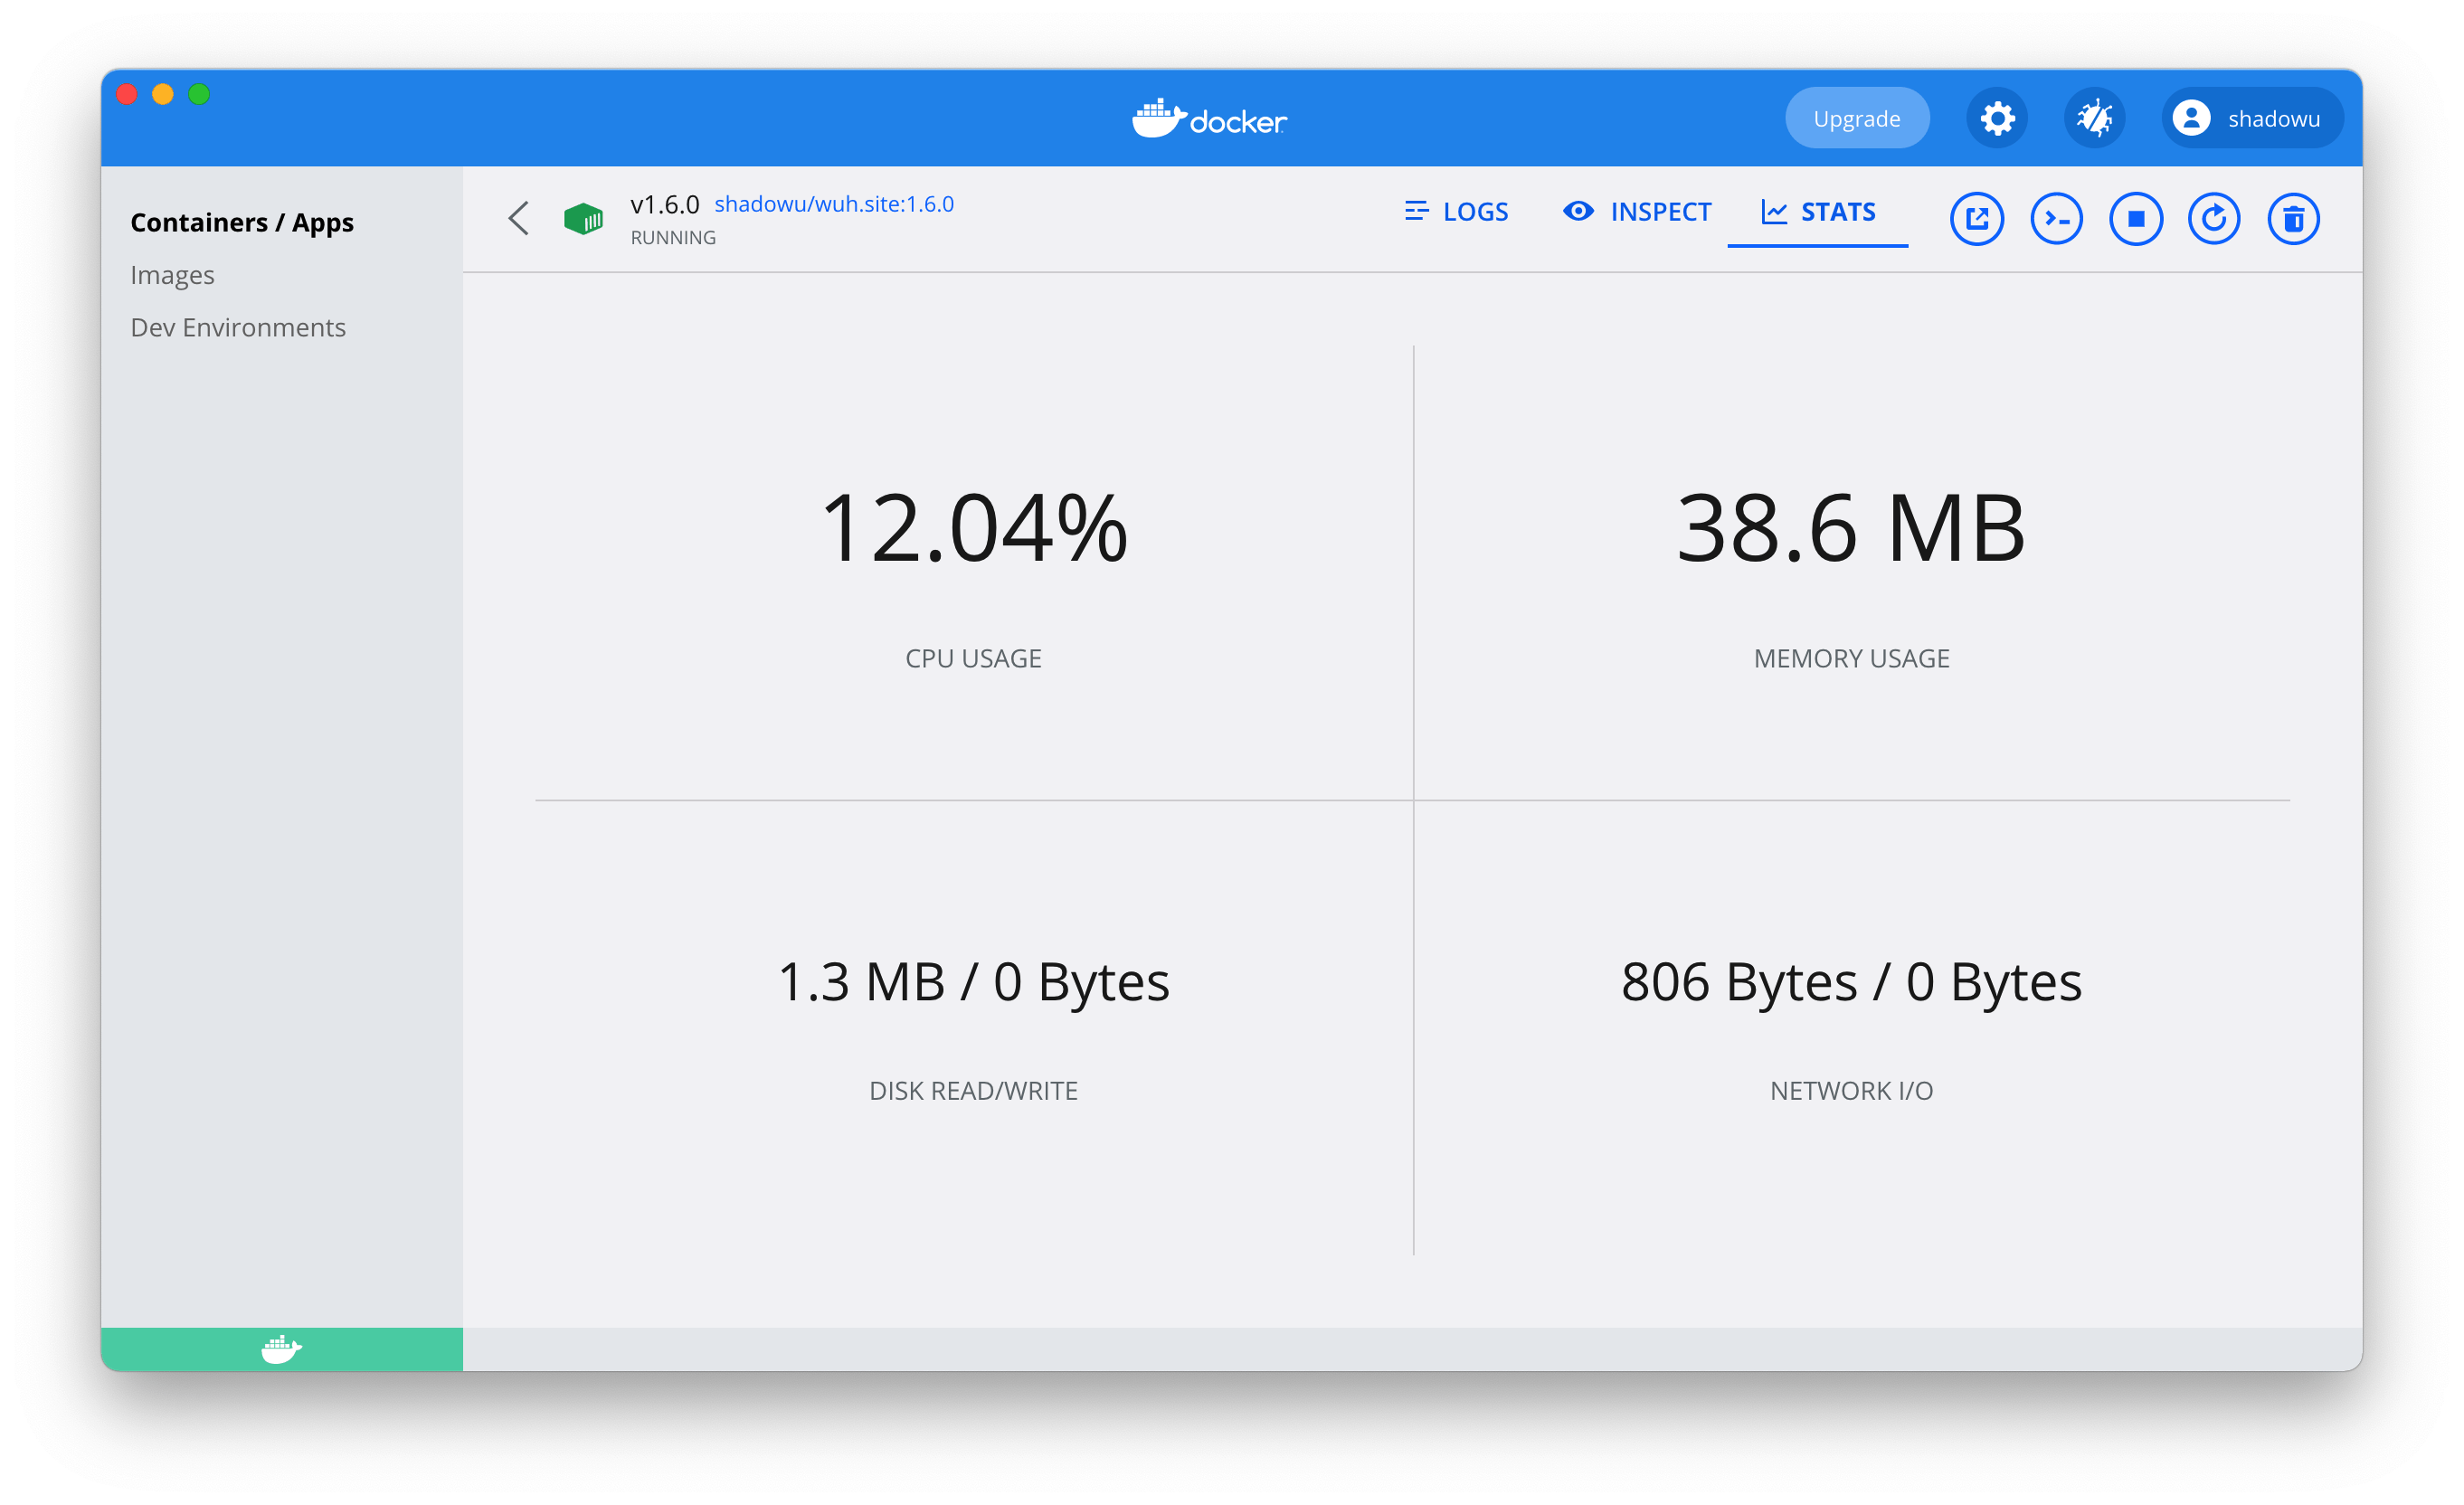Click the user avatar icon
The image size is (2464, 1505).
tap(2191, 119)
